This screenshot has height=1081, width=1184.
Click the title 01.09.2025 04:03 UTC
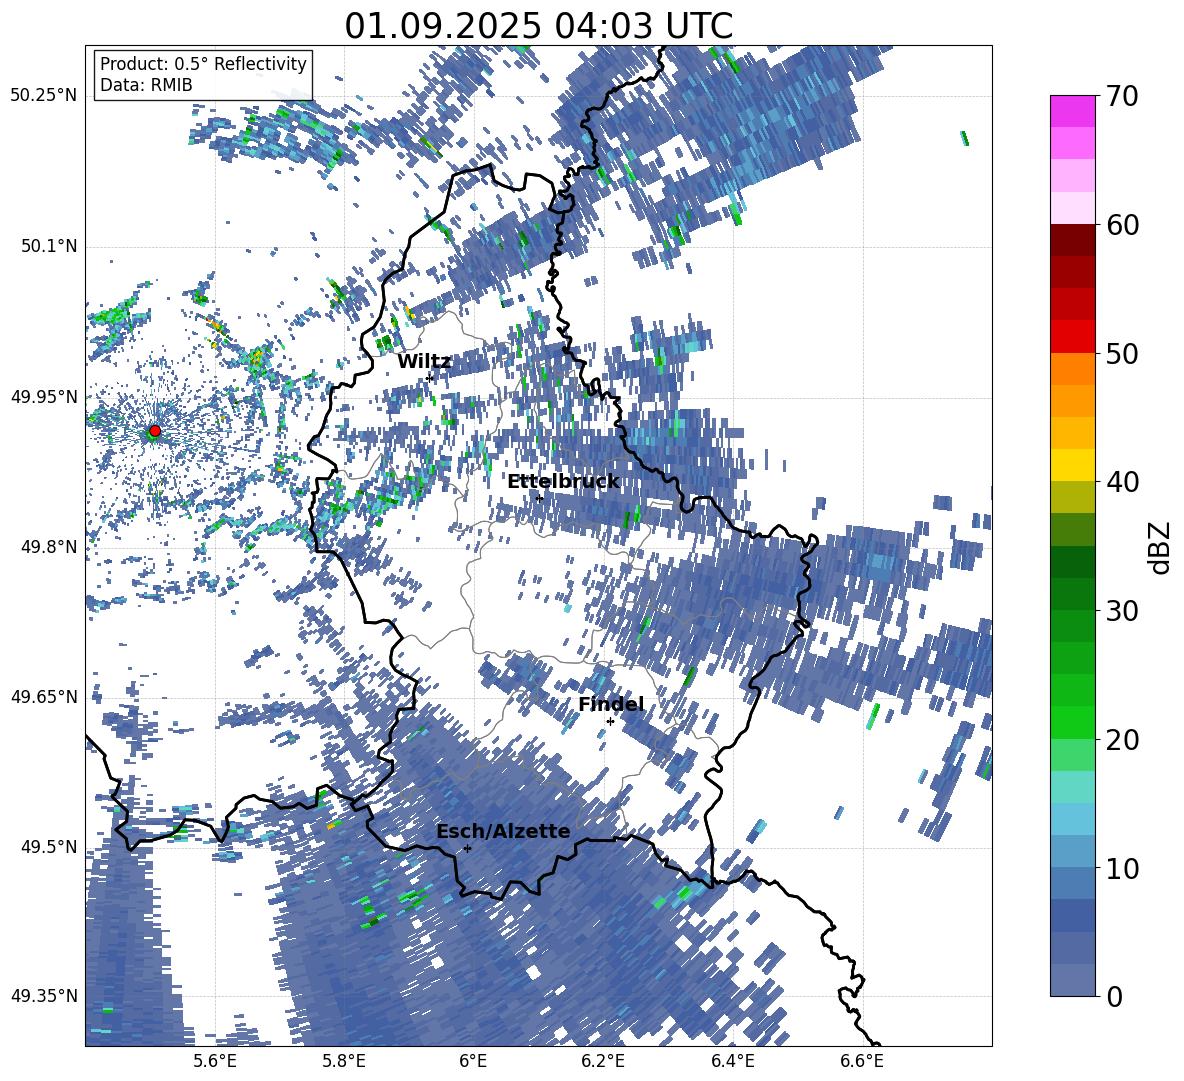pos(539,26)
